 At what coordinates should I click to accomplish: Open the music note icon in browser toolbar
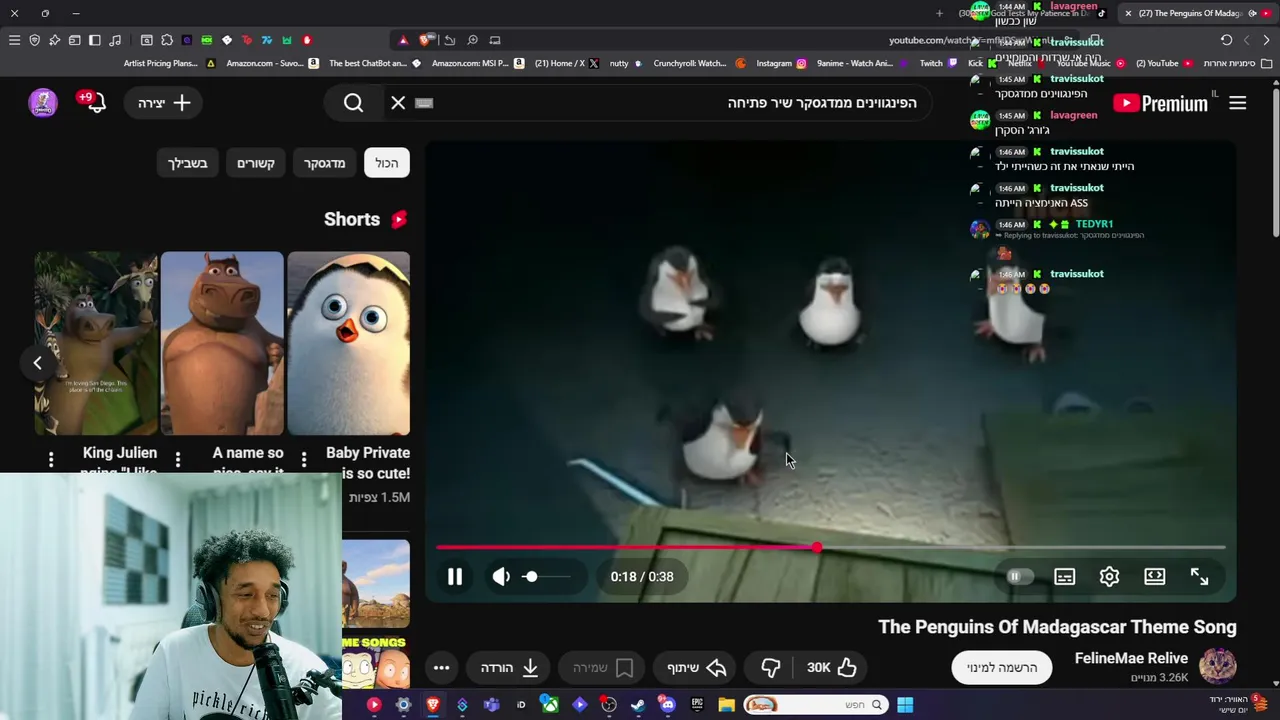tap(114, 40)
